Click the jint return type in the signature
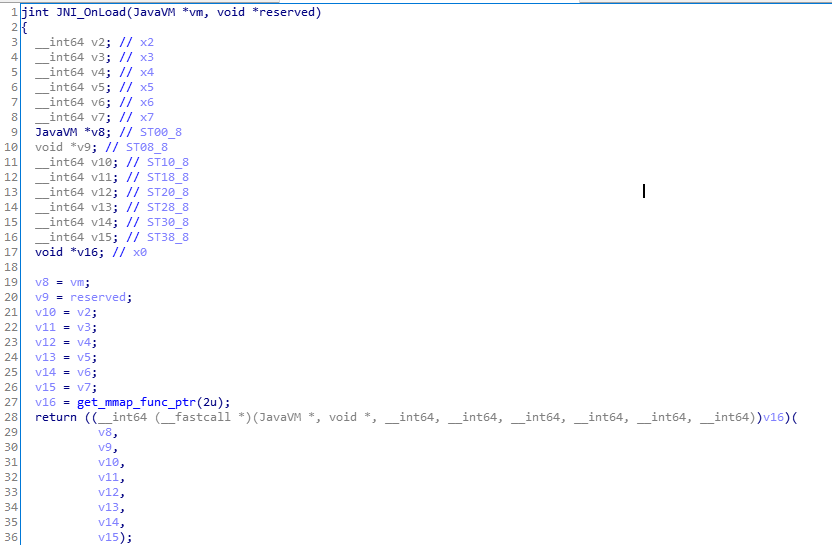 35,12
